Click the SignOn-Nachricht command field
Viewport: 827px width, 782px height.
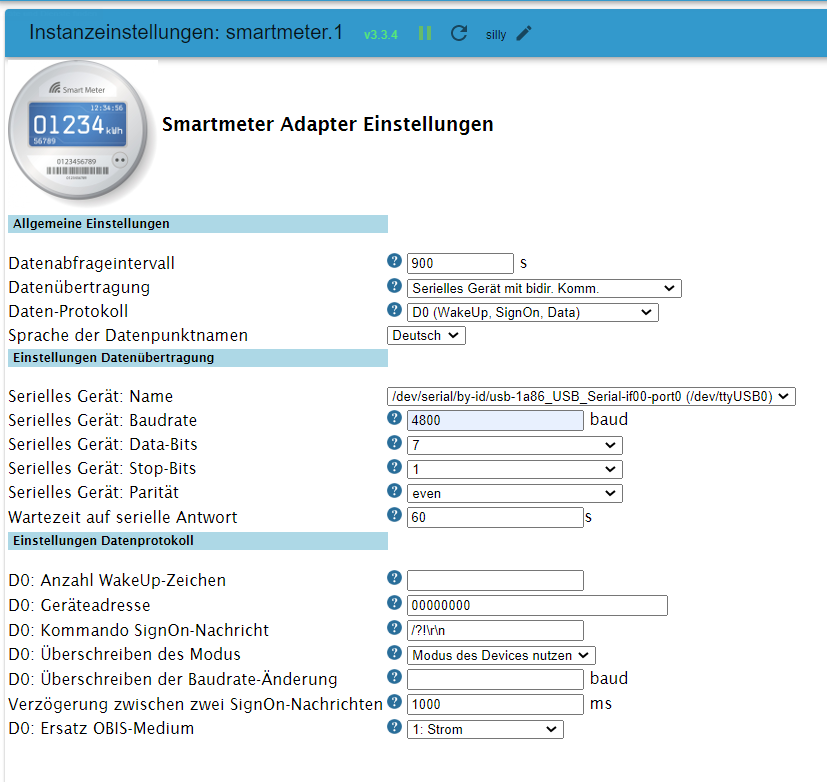tap(495, 630)
